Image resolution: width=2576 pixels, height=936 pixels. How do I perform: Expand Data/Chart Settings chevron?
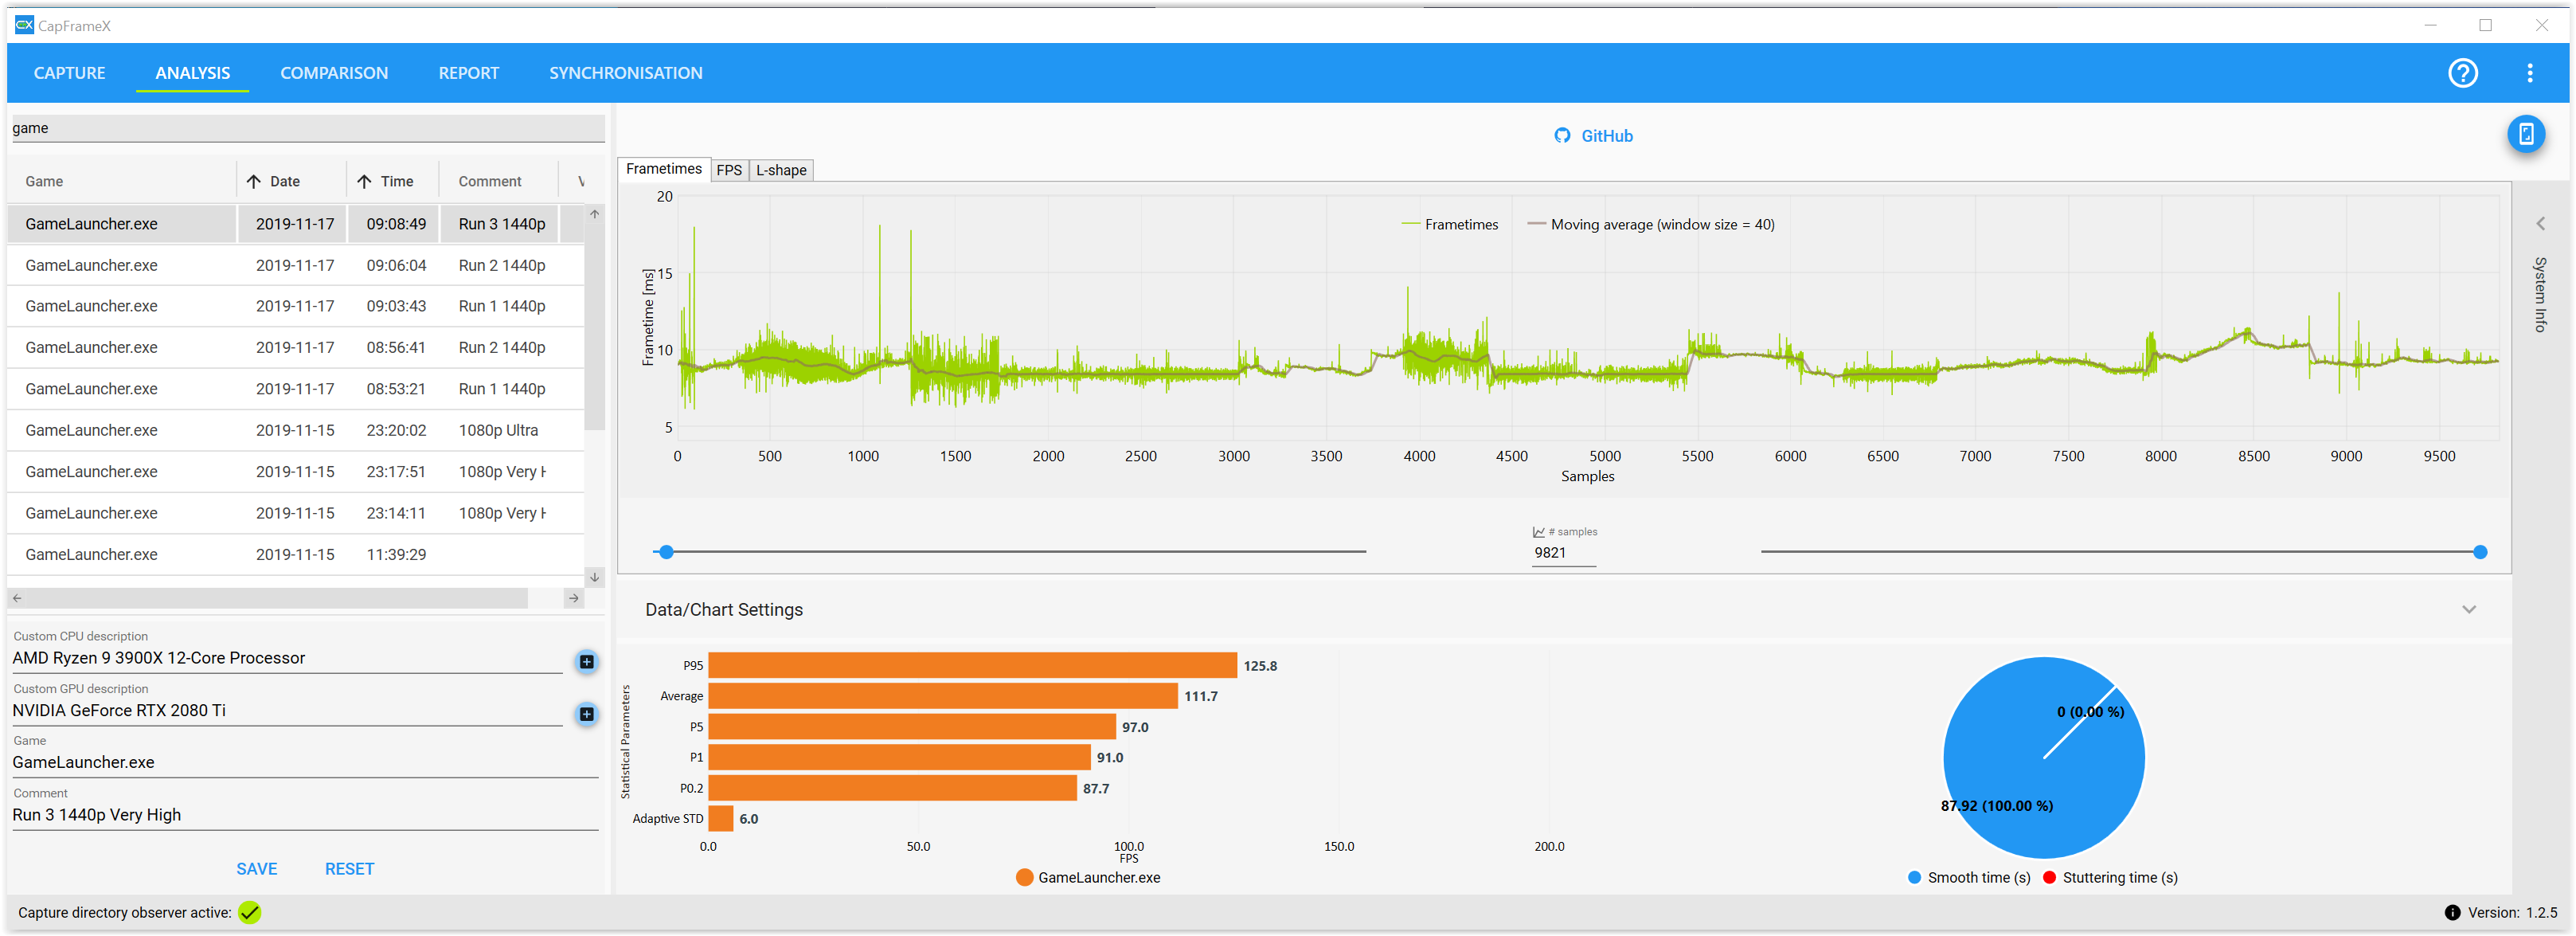tap(2468, 609)
